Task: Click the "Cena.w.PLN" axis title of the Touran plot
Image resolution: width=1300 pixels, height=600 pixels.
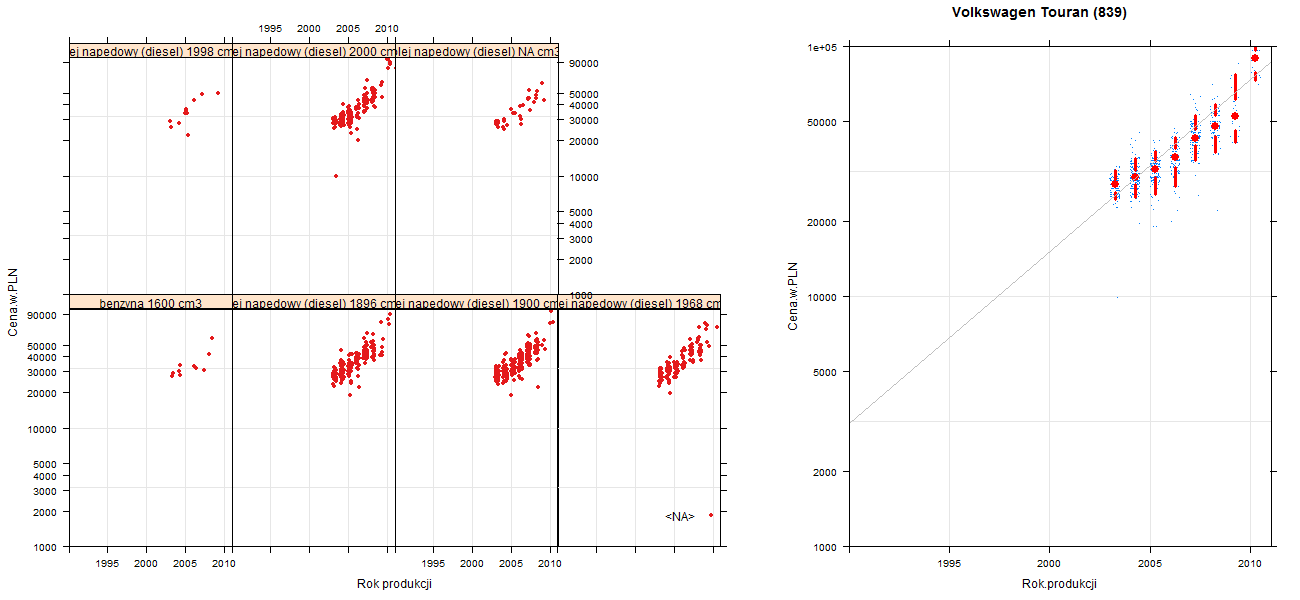Action: 792,296
